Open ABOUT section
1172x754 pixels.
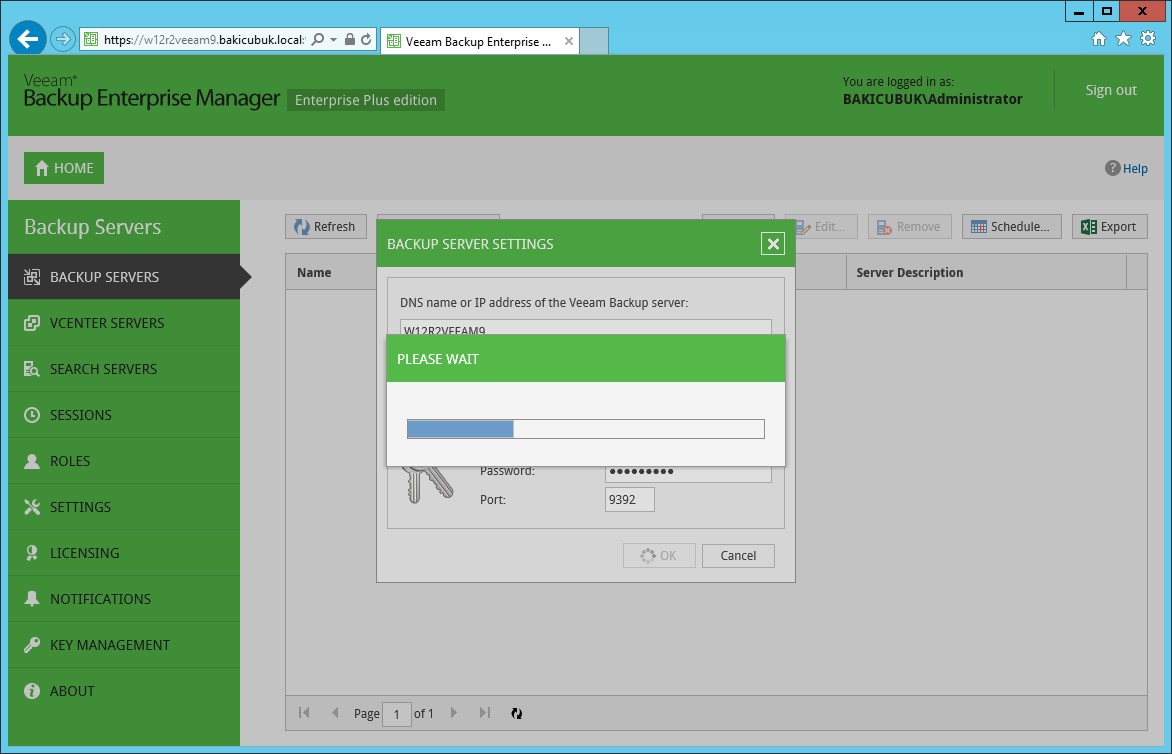tap(124, 691)
